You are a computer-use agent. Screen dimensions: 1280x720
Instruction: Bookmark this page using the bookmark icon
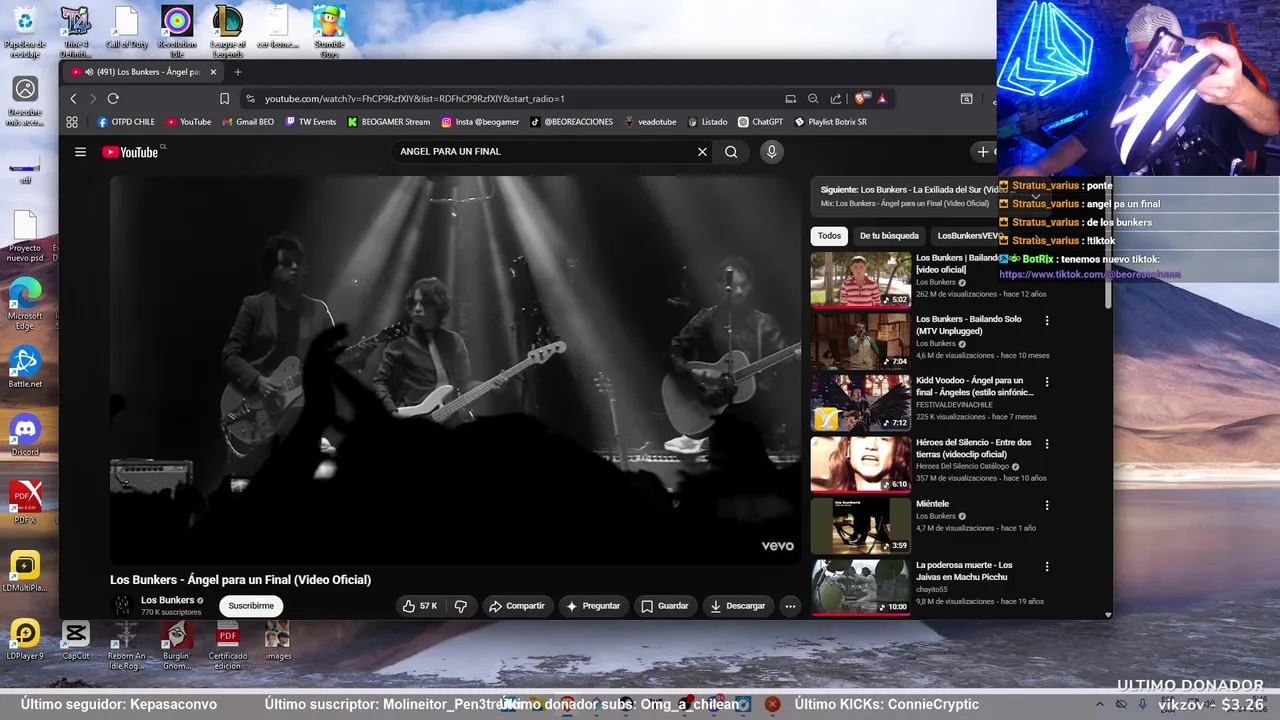point(224,98)
